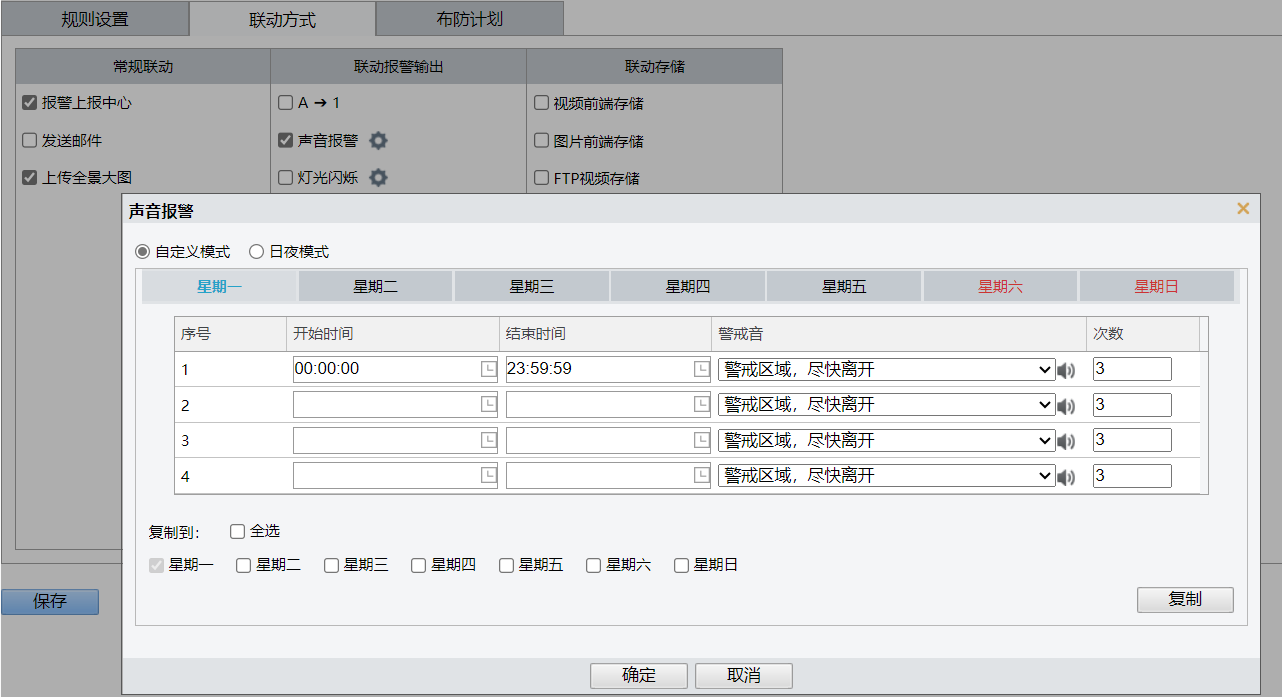Image resolution: width=1282 pixels, height=697 pixels.
Task: Focus row 2 次数 count field
Action: coord(1132,405)
